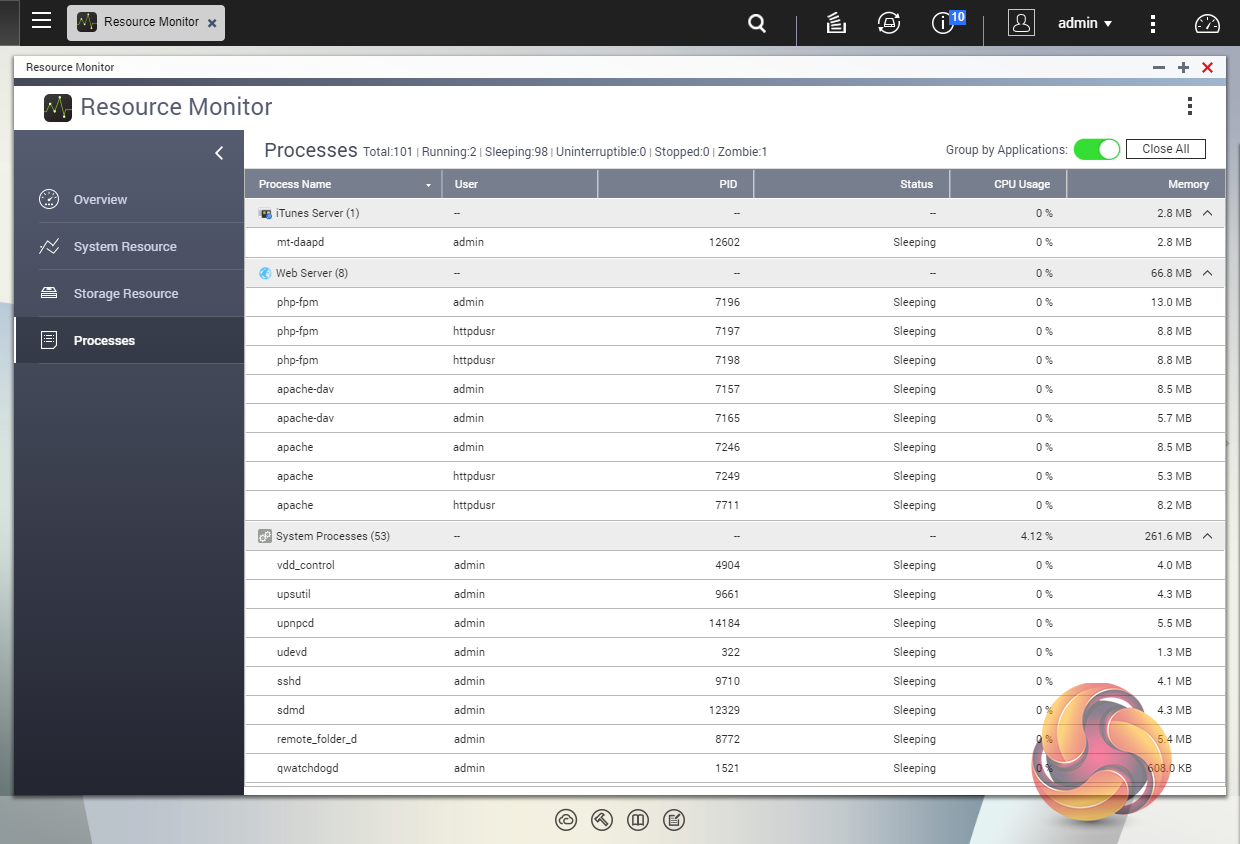Open external devices sync icon
The width and height of the screenshot is (1240, 844).
click(888, 23)
